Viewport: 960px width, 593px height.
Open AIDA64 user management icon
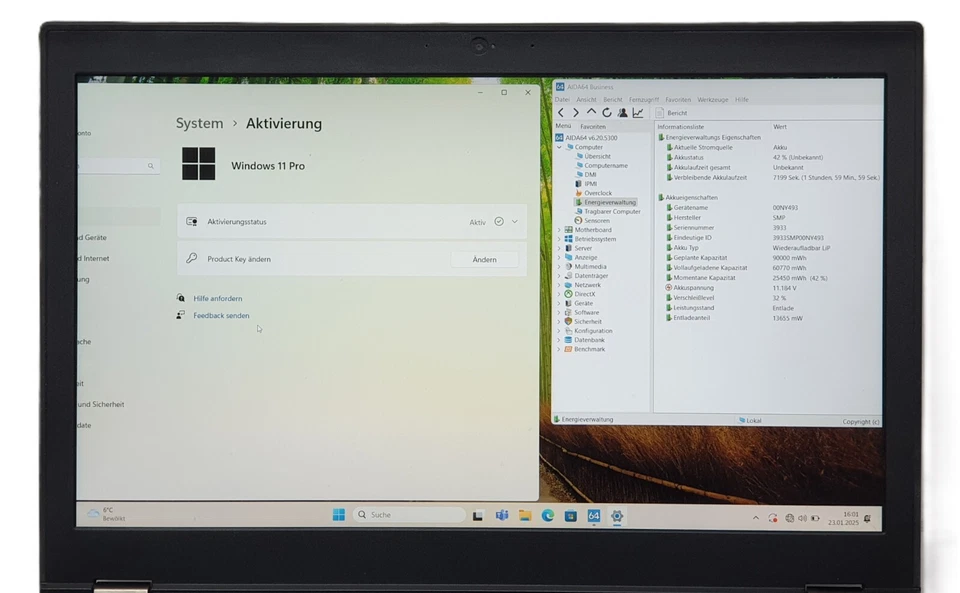[622, 113]
